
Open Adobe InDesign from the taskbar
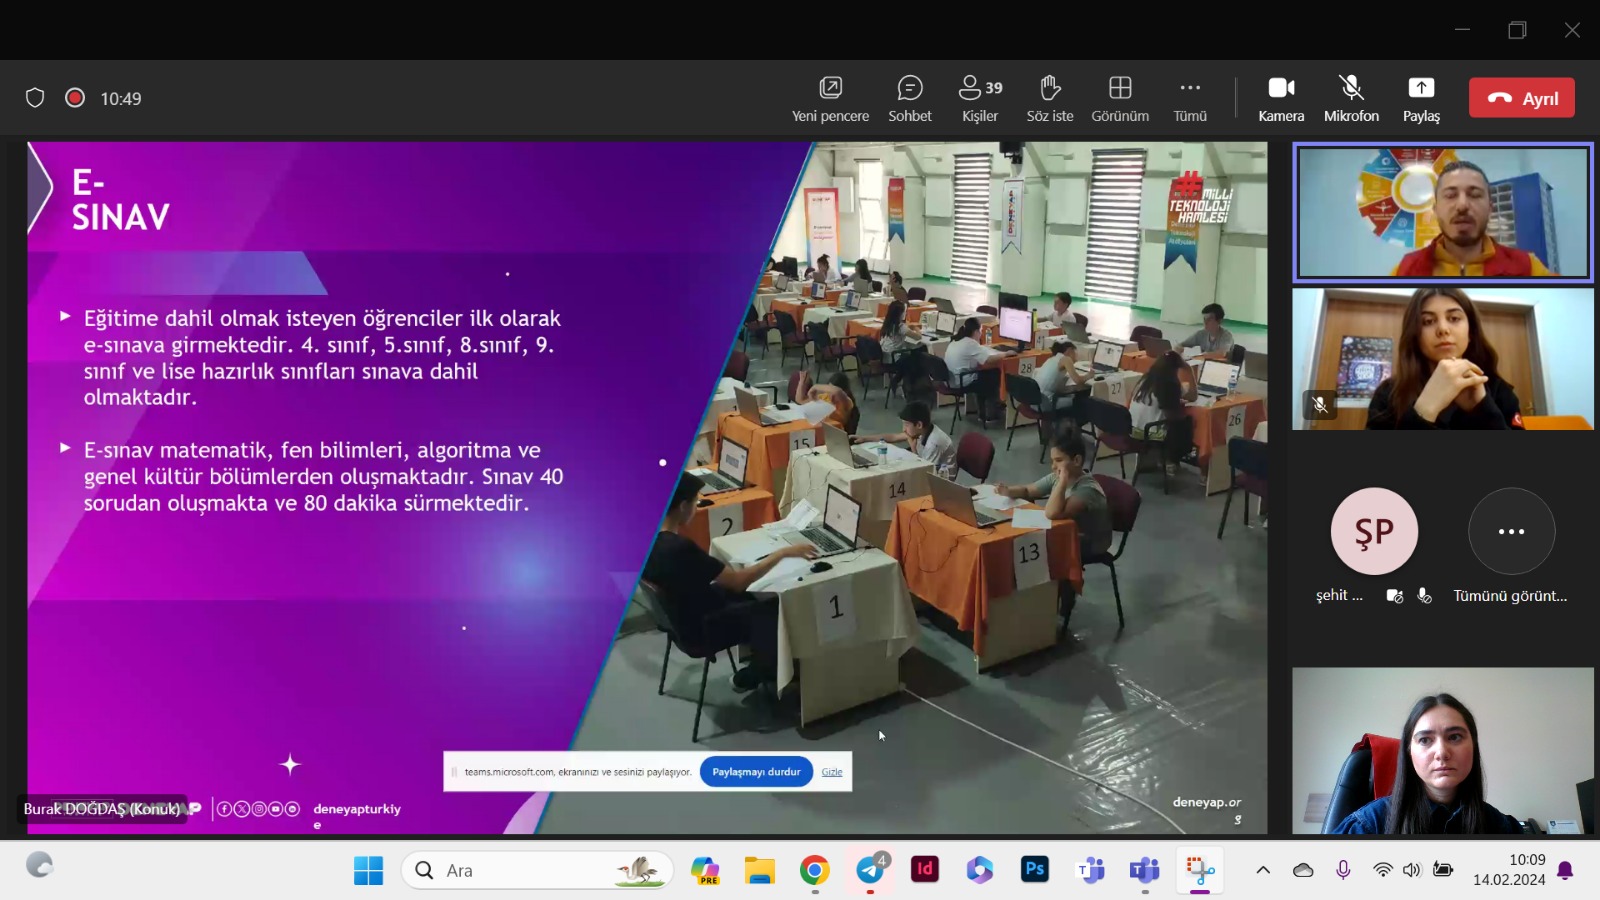pos(925,870)
